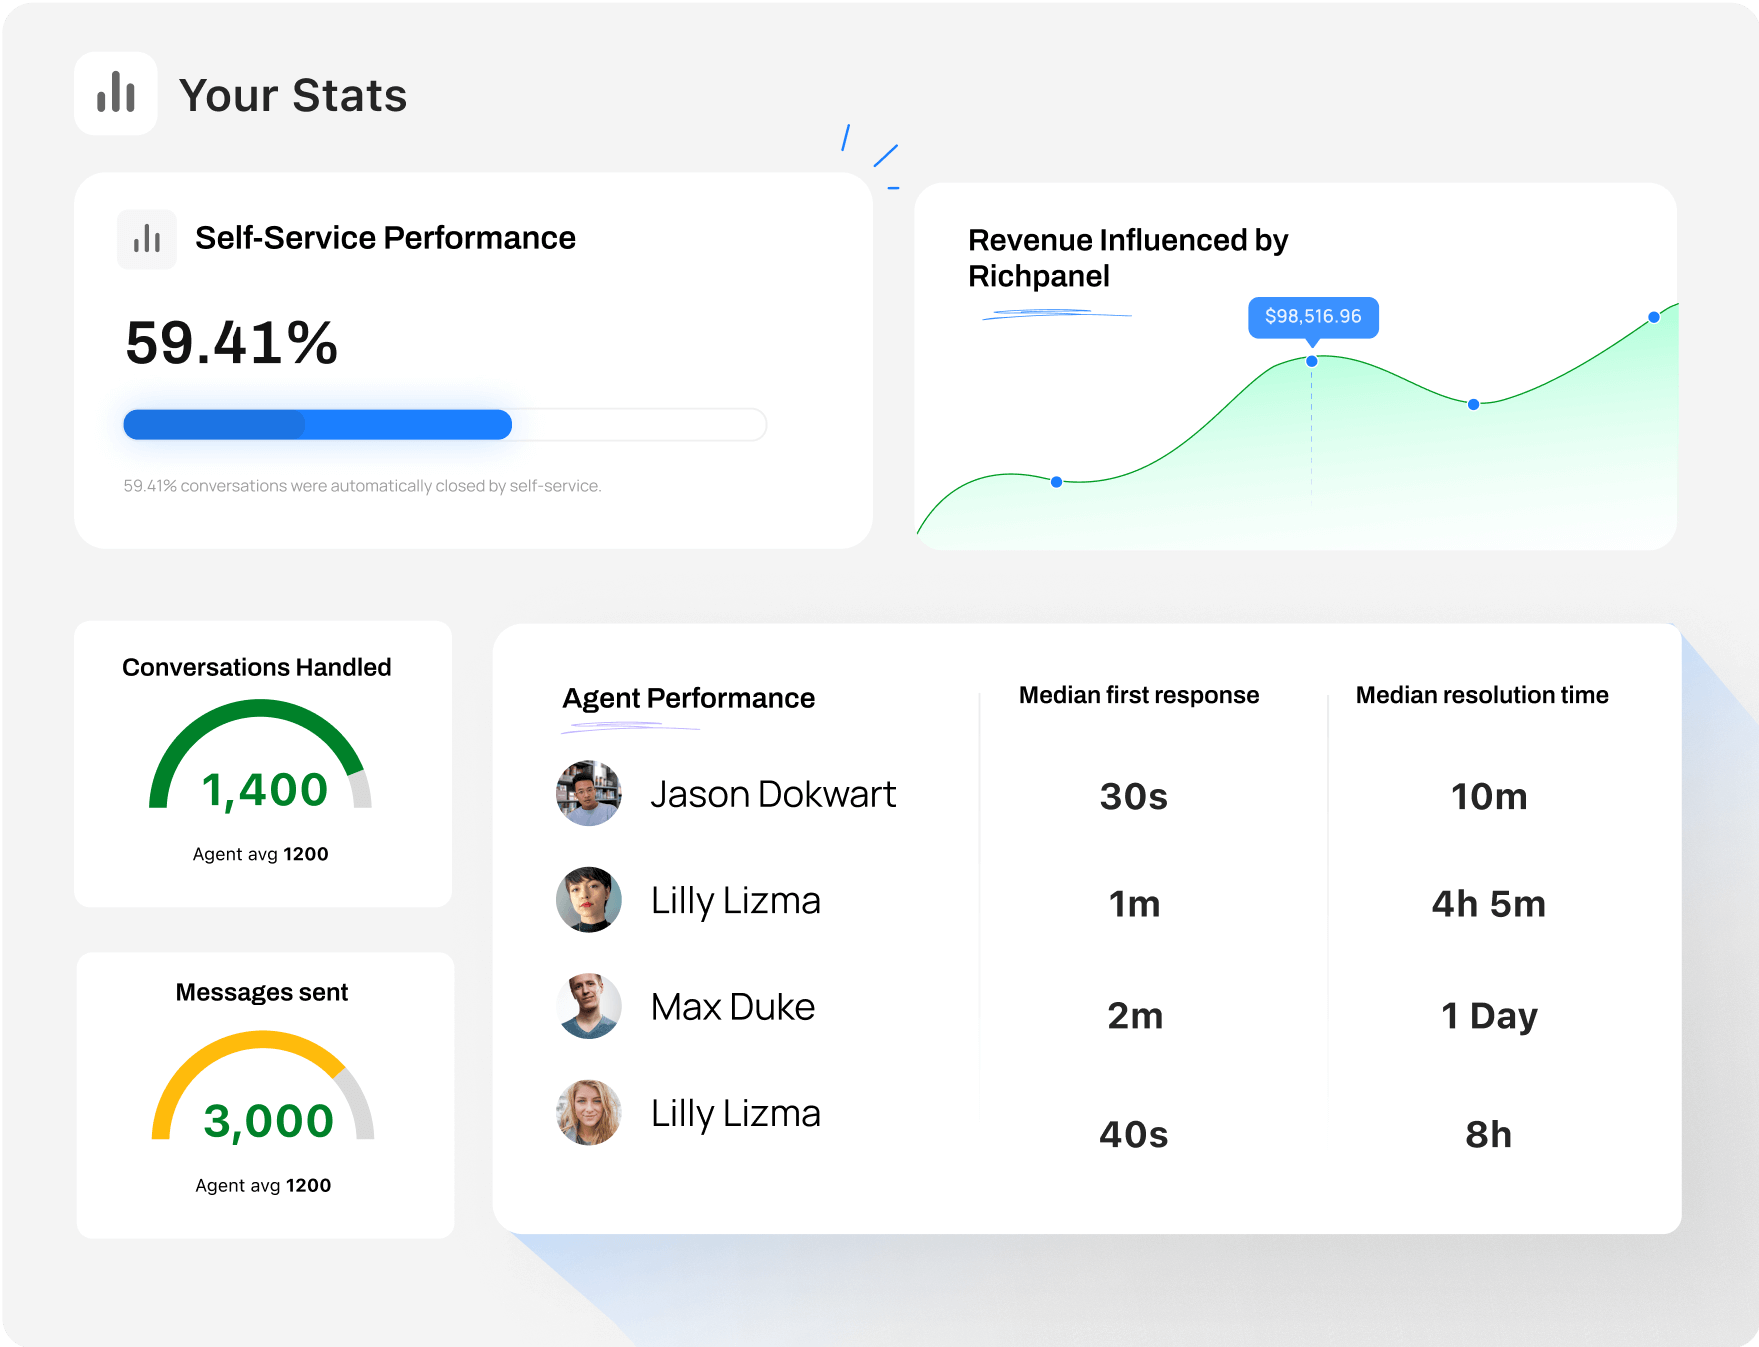Select the 59.41% percentage value

coord(232,343)
